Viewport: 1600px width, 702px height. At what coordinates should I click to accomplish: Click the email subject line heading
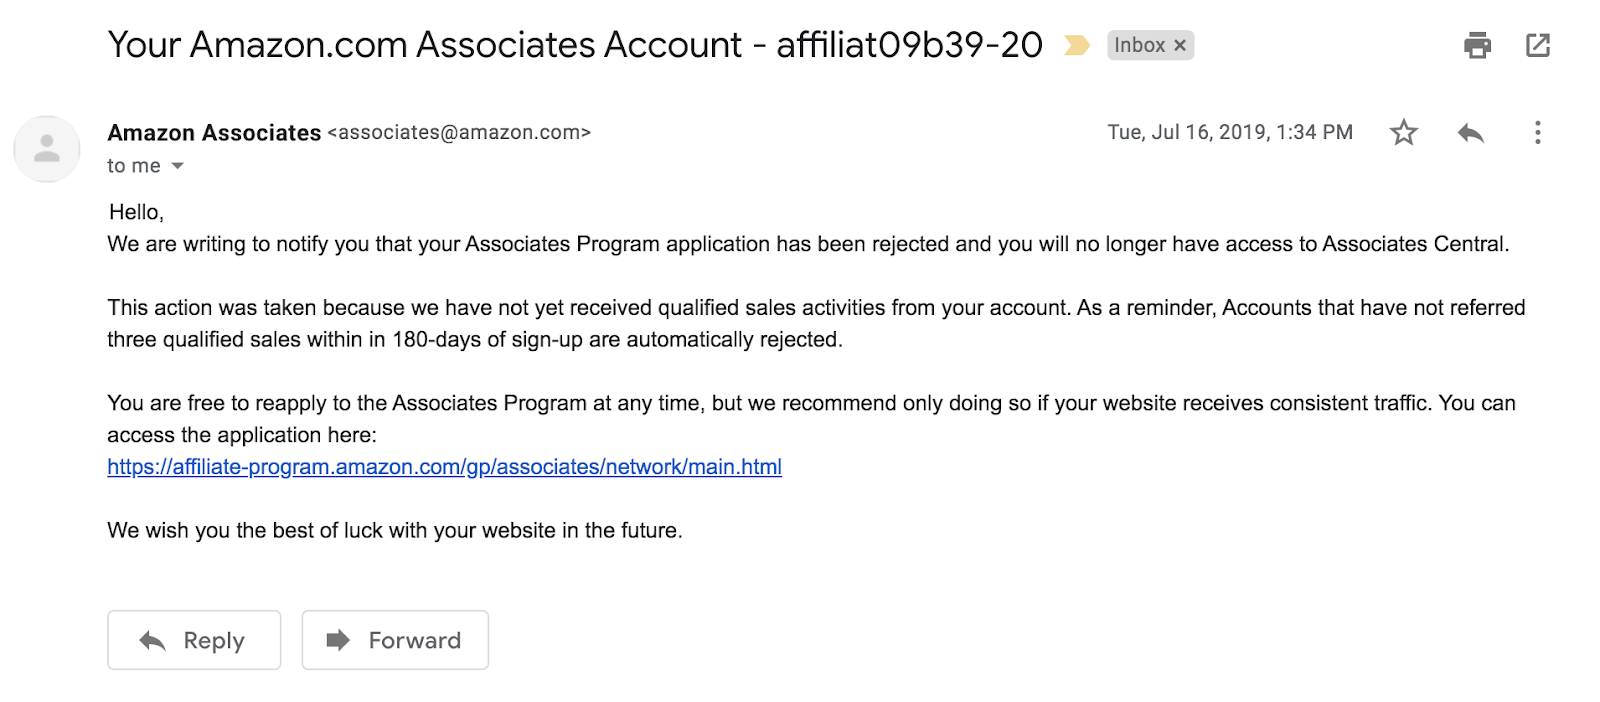[575, 45]
